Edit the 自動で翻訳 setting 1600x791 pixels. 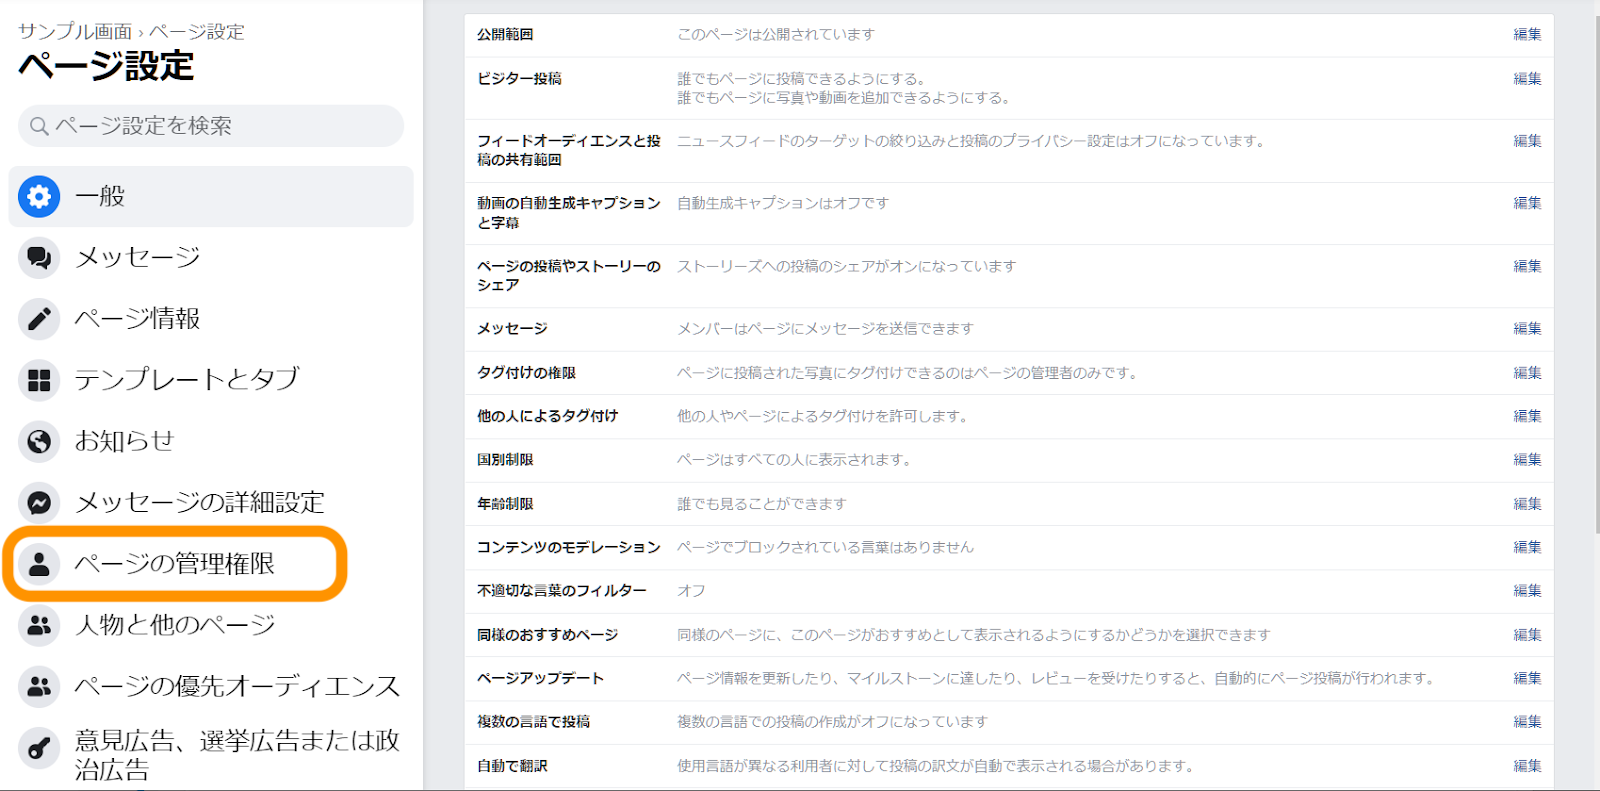(x=1527, y=766)
